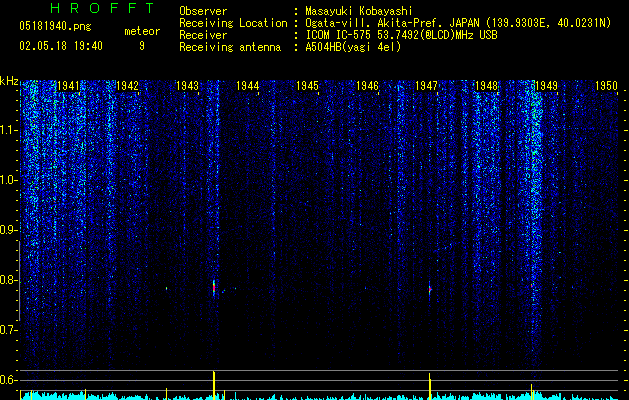Image resolution: width=629 pixels, height=400 pixels.
Task: Click the meteor label
Action: point(142,31)
